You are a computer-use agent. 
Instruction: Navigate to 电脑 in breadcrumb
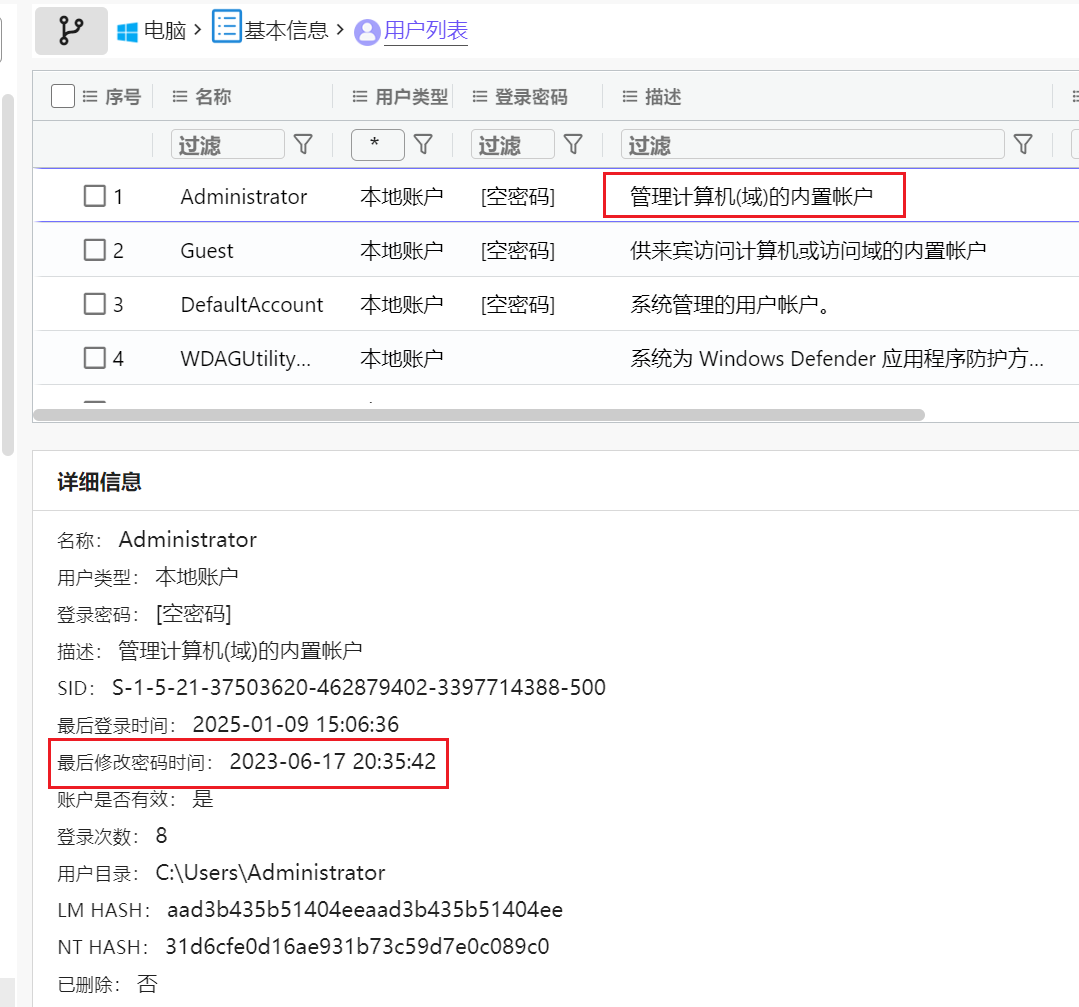point(165,31)
